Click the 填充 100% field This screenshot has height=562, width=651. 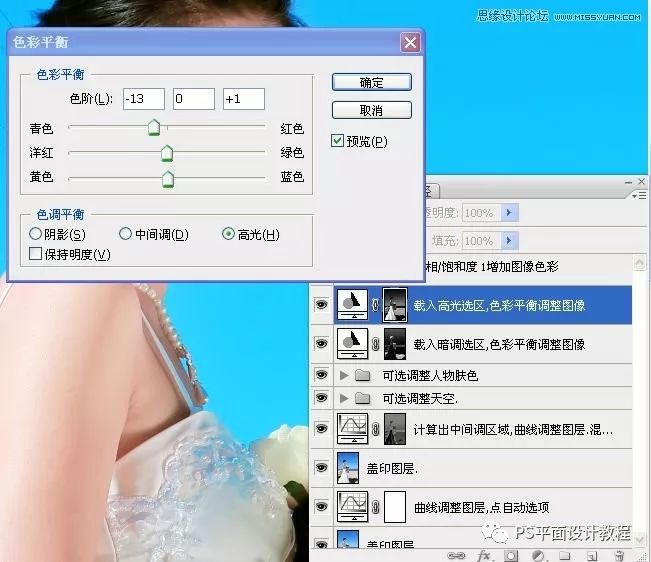(x=482, y=241)
